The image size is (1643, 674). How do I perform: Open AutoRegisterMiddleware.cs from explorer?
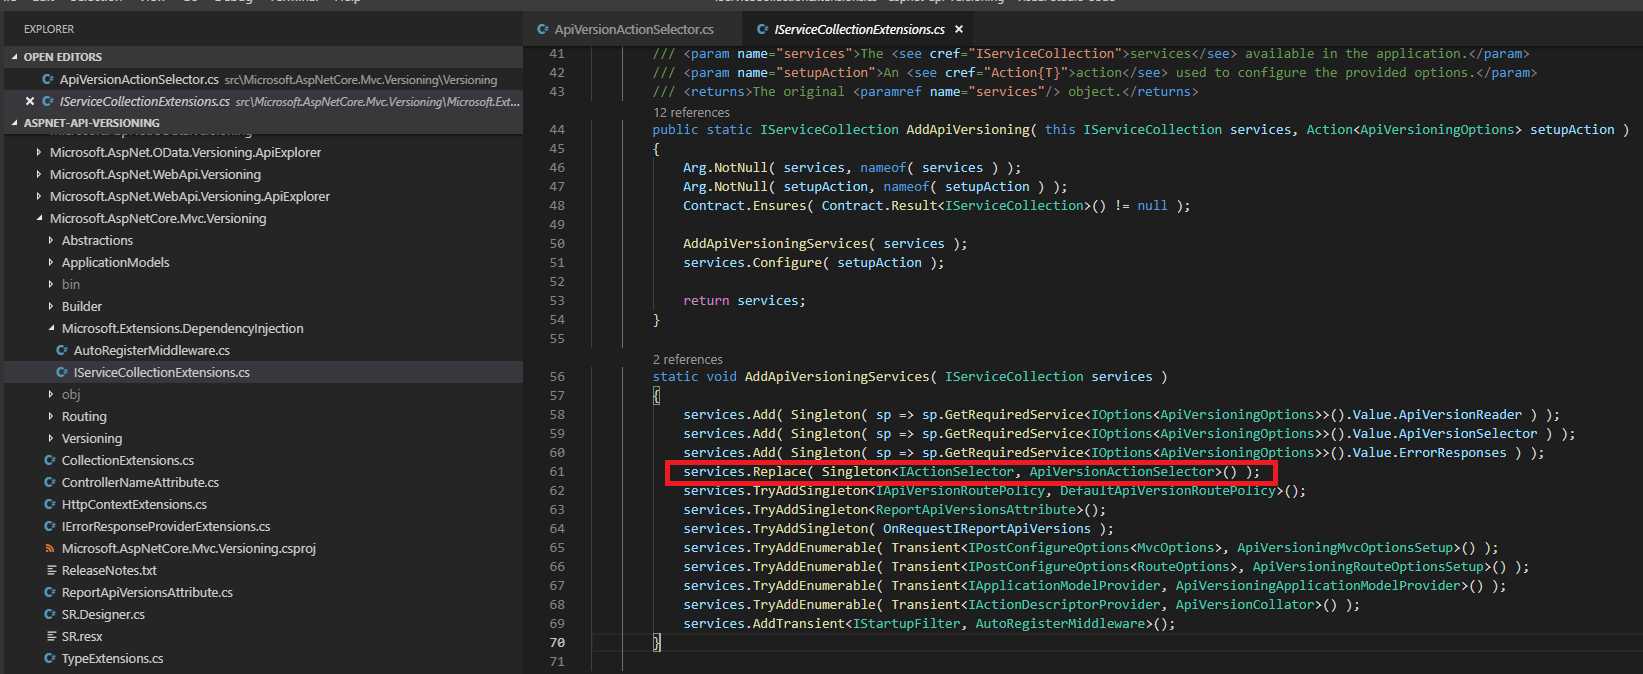click(151, 350)
